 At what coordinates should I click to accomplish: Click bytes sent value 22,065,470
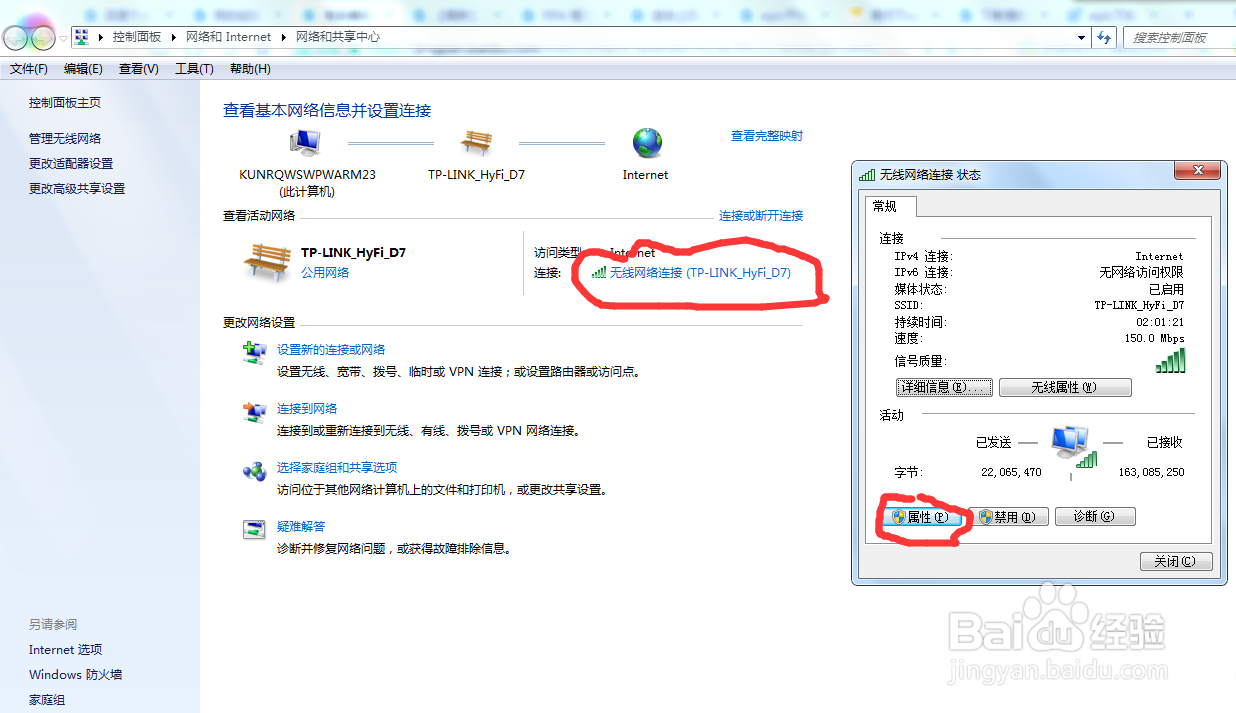coord(1011,472)
